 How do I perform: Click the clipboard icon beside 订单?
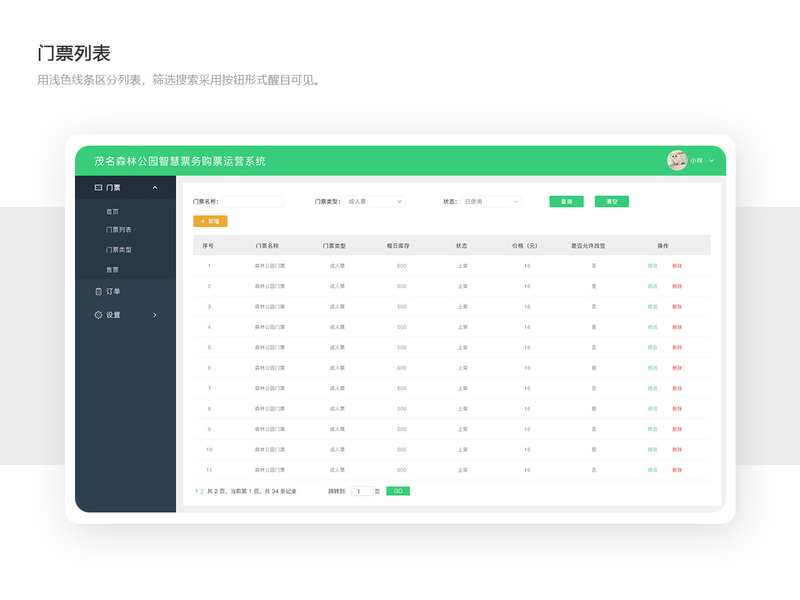[x=98, y=291]
